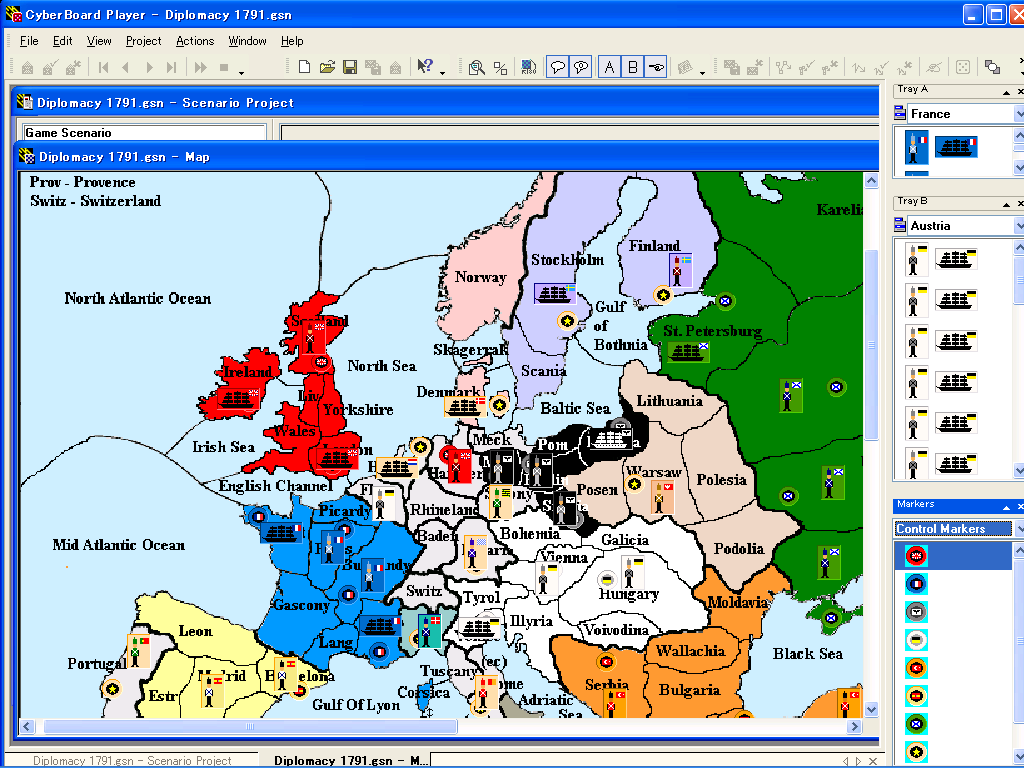
Task: Switch to the Map bottom tab
Action: click(350, 761)
